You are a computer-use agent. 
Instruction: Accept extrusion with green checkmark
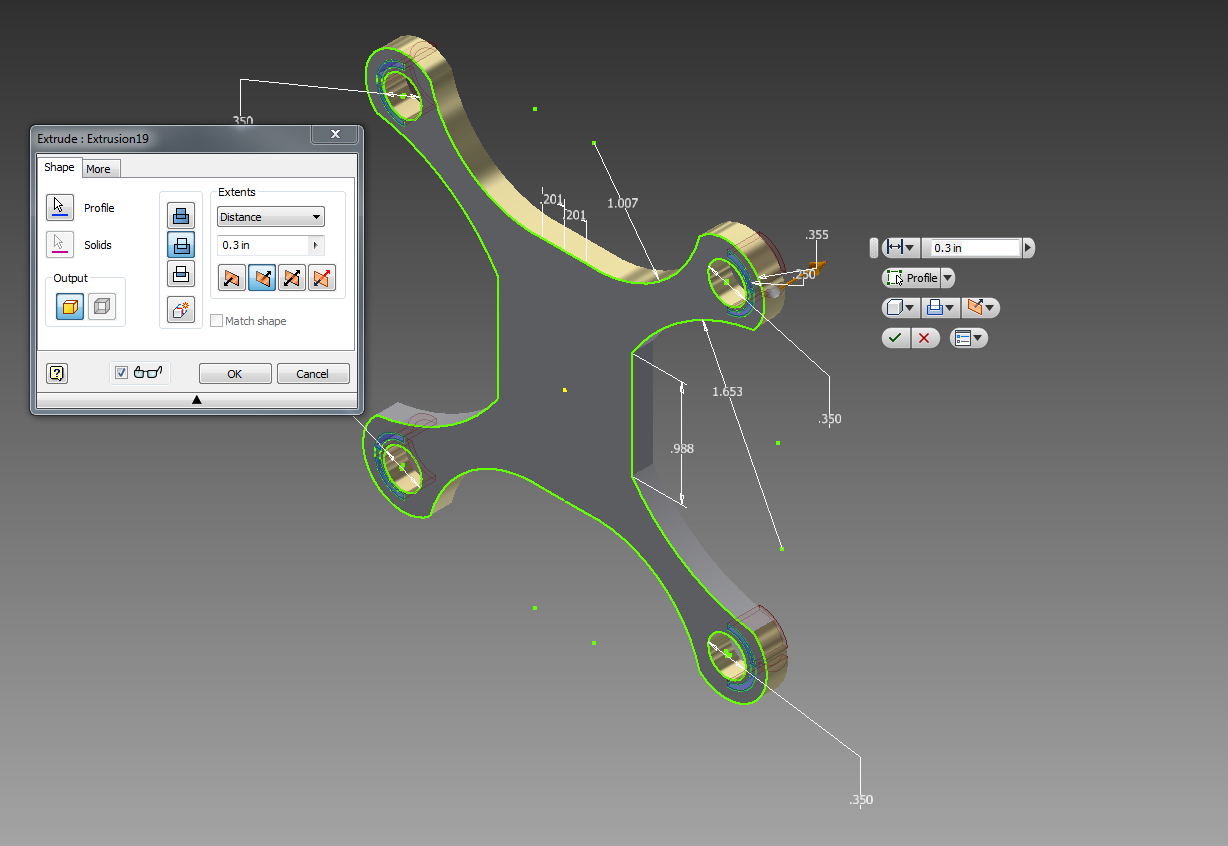pyautogui.click(x=895, y=338)
